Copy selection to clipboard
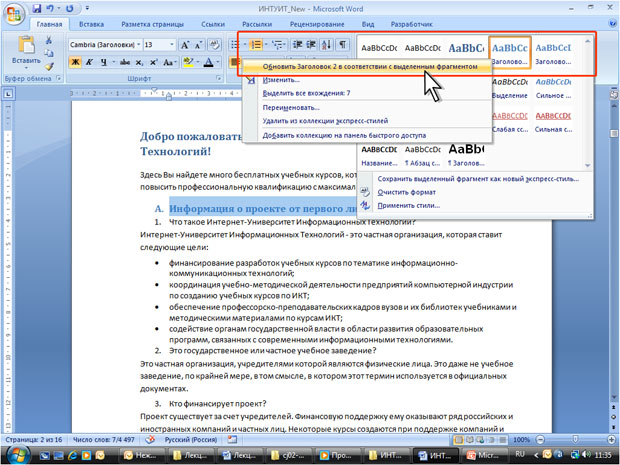 coord(49,53)
